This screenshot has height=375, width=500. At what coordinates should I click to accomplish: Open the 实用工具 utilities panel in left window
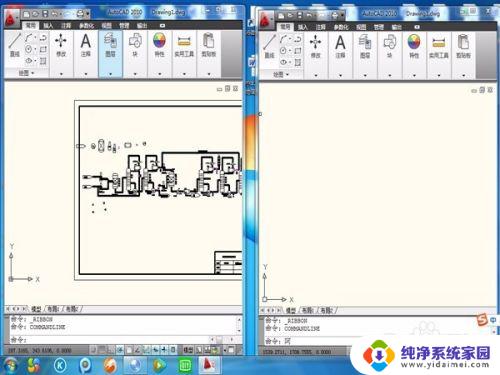184,45
